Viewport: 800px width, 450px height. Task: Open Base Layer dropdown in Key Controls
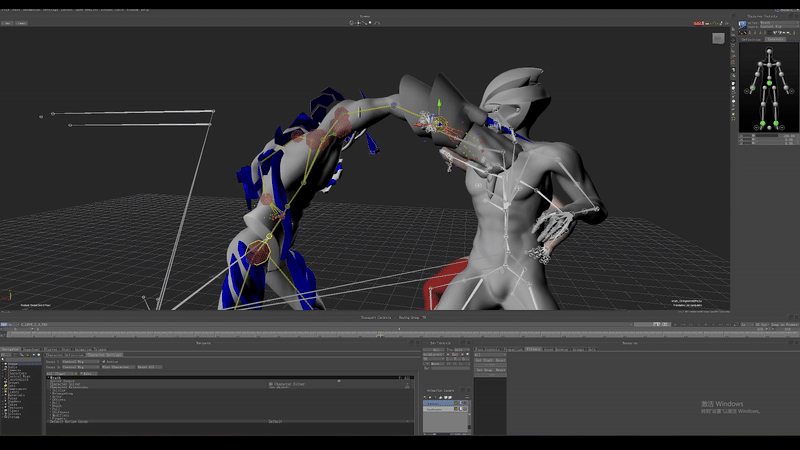pyautogui.click(x=434, y=354)
